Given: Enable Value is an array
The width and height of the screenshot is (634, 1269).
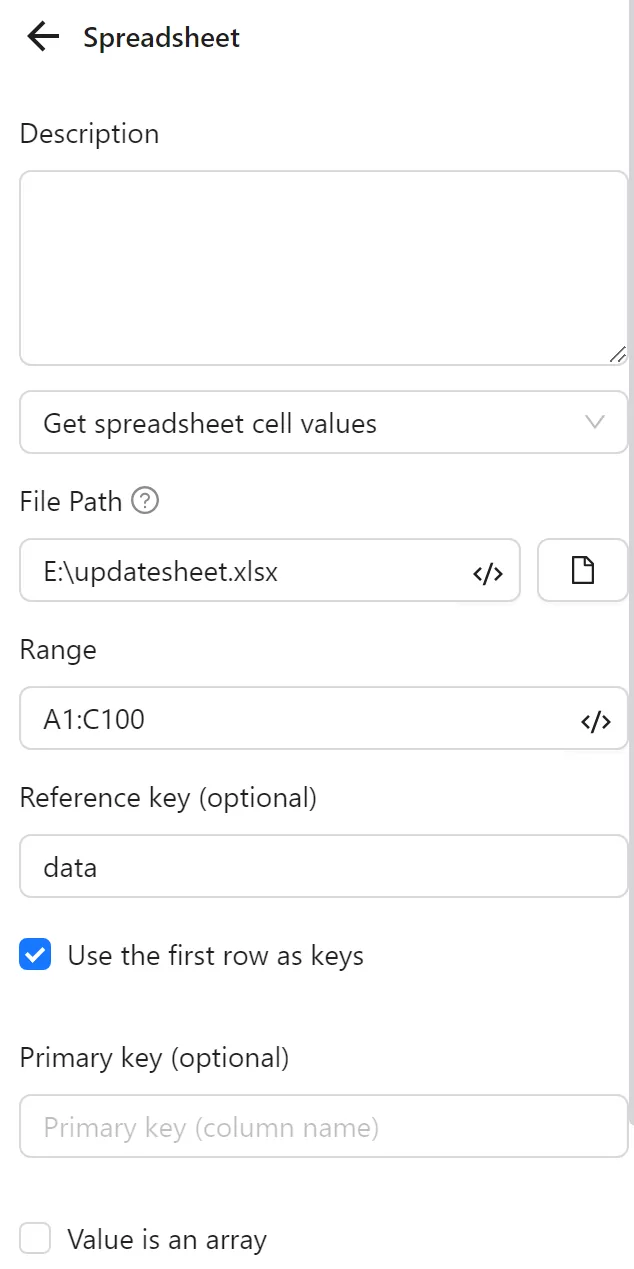Looking at the screenshot, I should 35,1238.
